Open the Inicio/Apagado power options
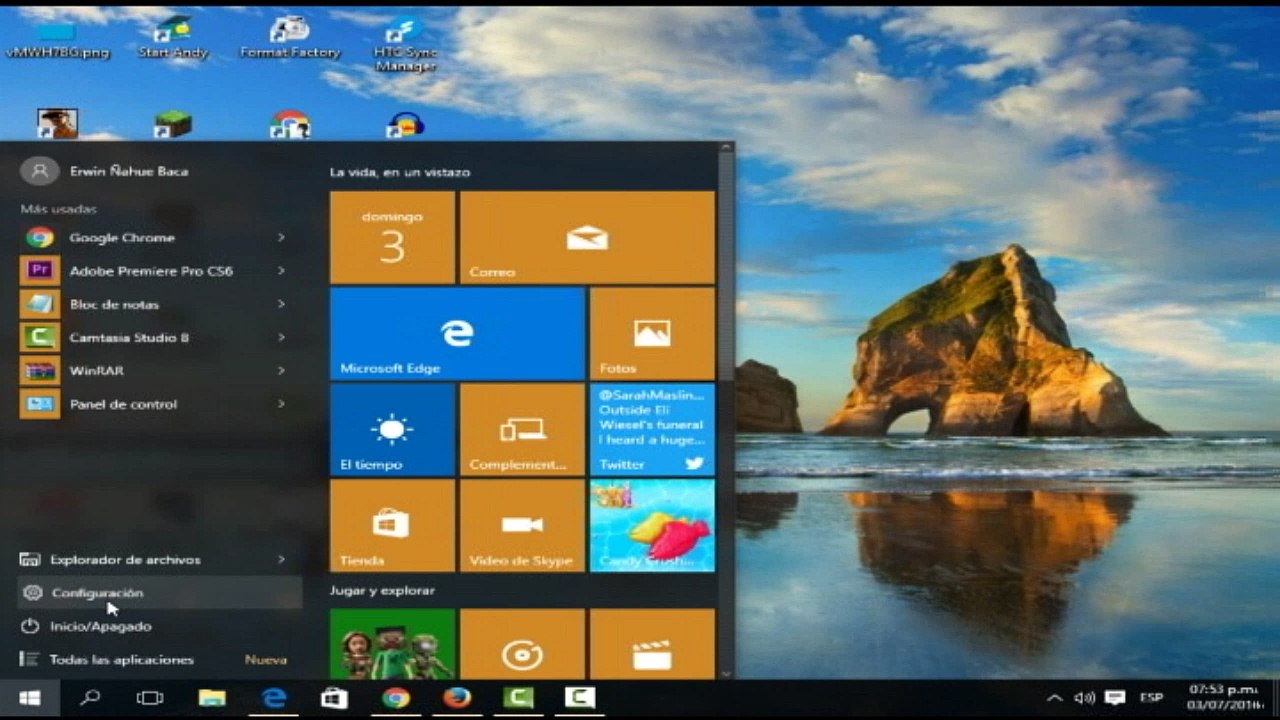1280x720 pixels. pos(160,626)
